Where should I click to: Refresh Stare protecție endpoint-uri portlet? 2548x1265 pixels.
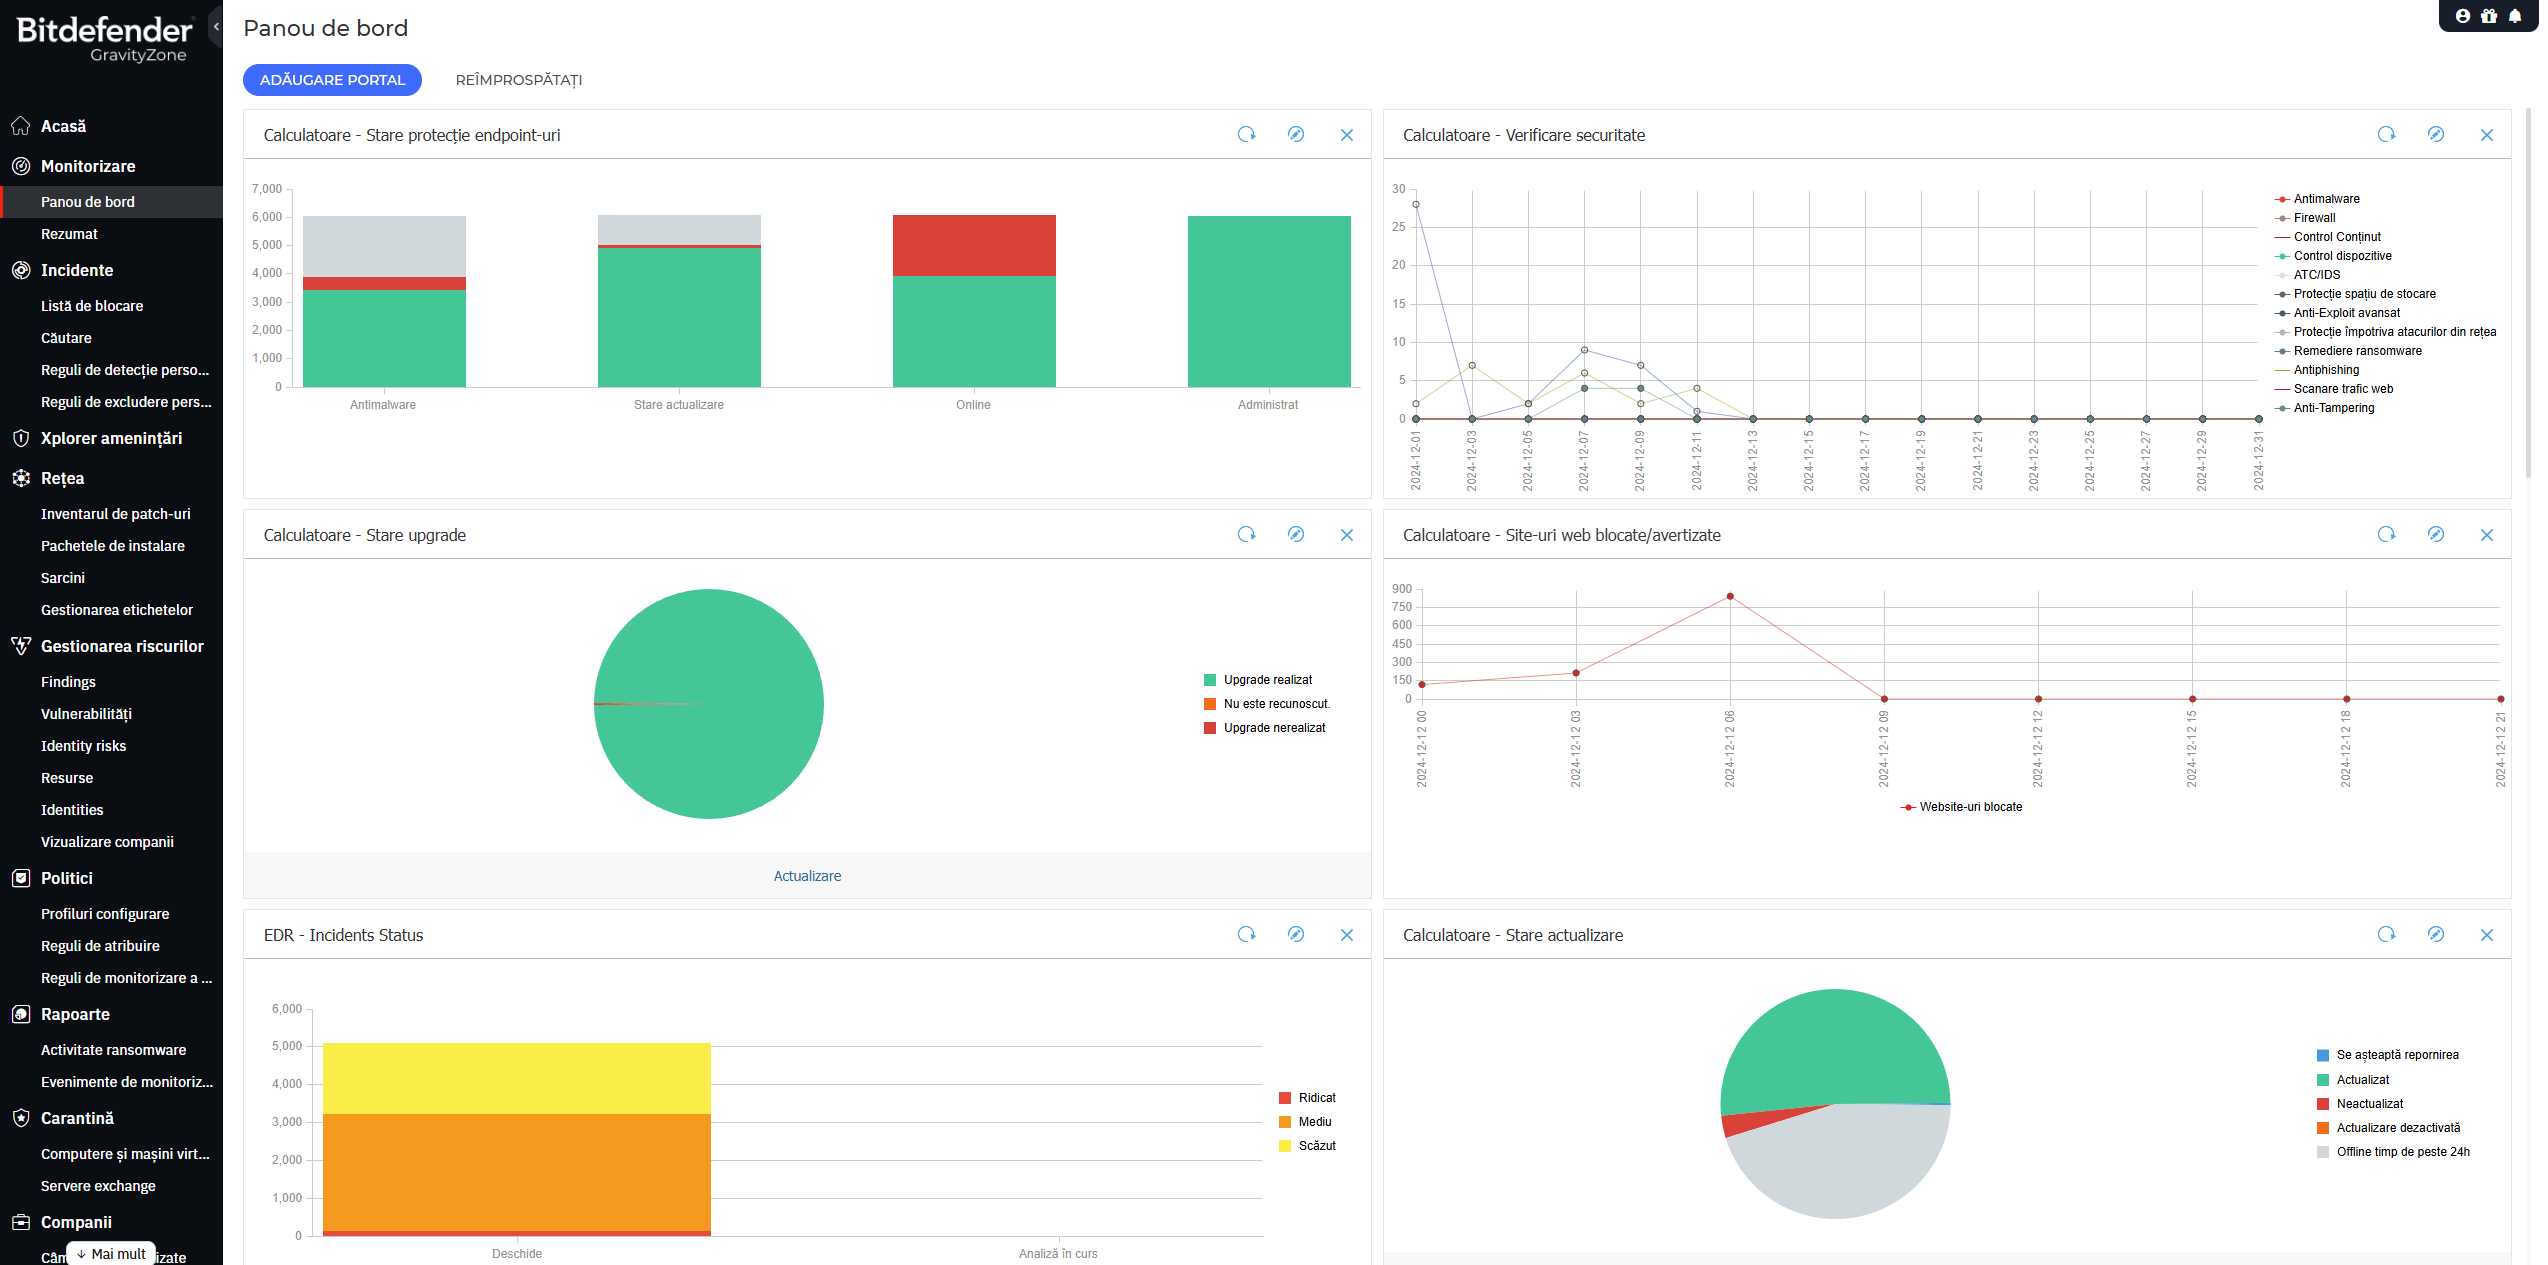coord(1246,134)
